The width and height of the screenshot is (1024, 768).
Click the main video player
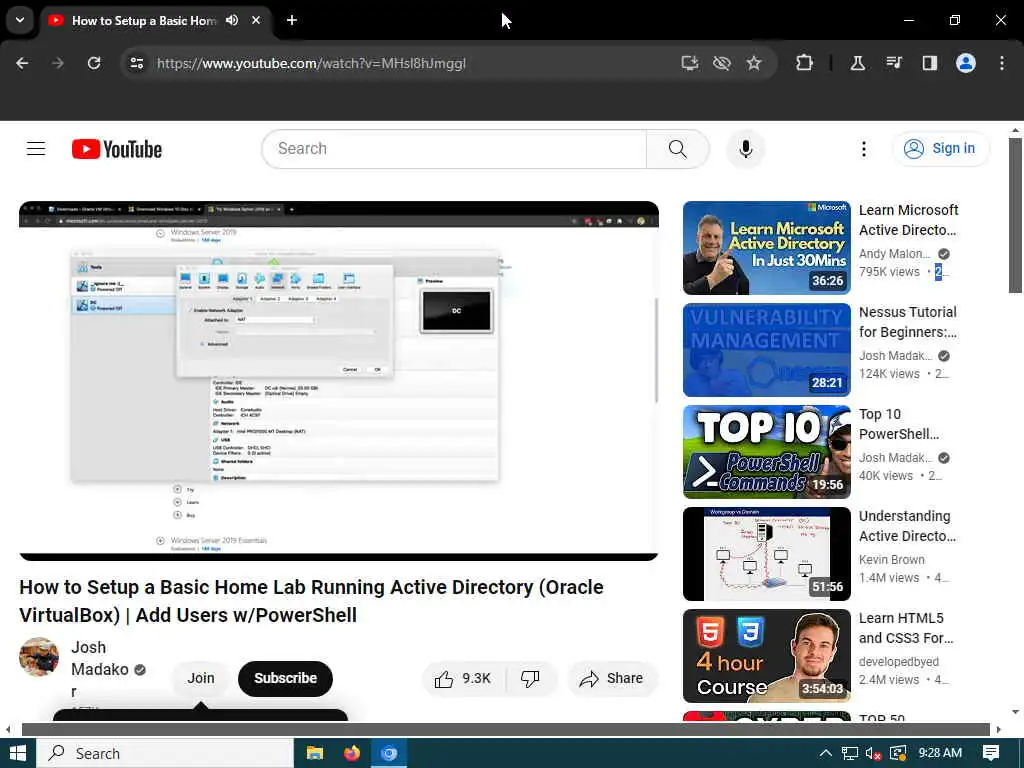339,381
